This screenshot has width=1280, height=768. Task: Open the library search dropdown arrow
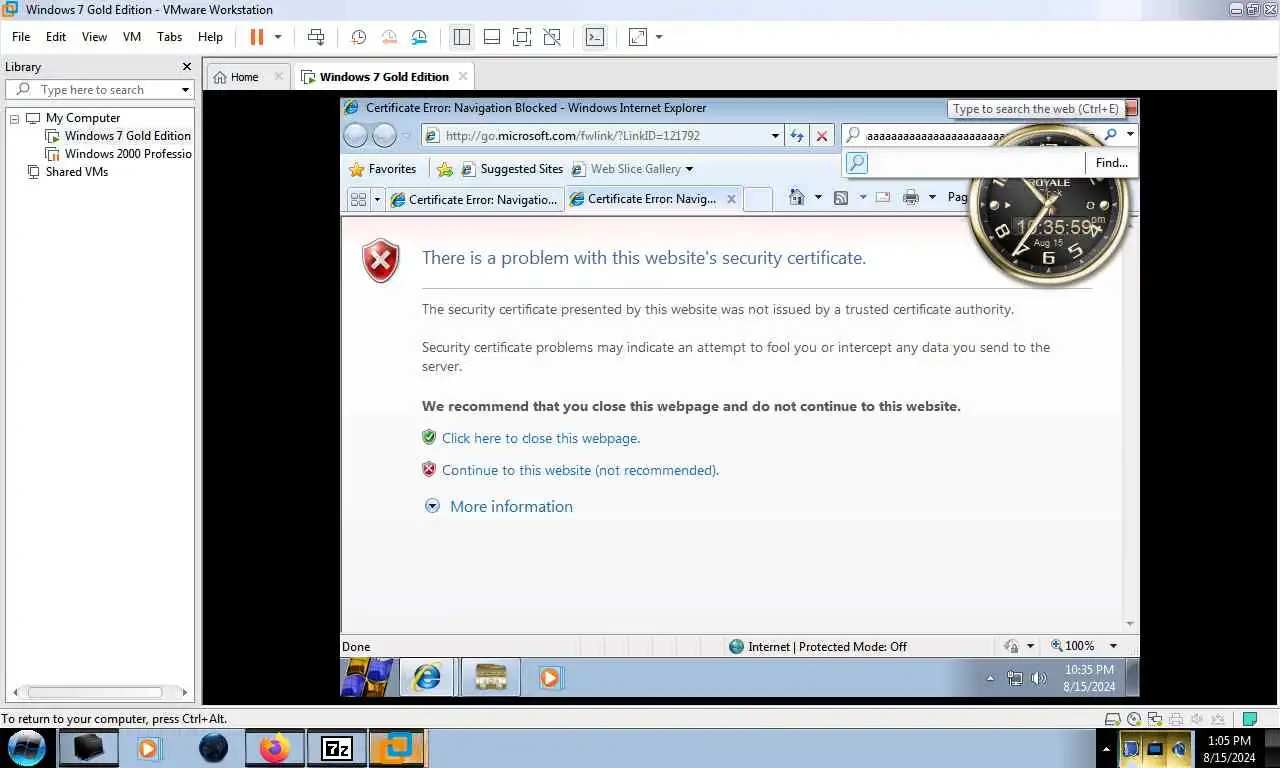185,90
